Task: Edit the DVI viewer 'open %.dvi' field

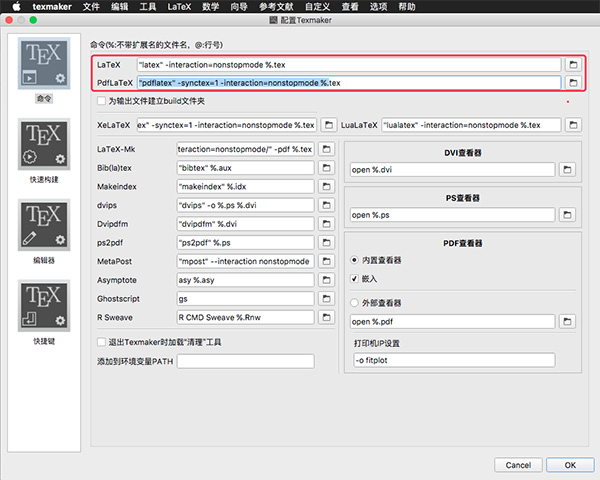Action: (453, 170)
